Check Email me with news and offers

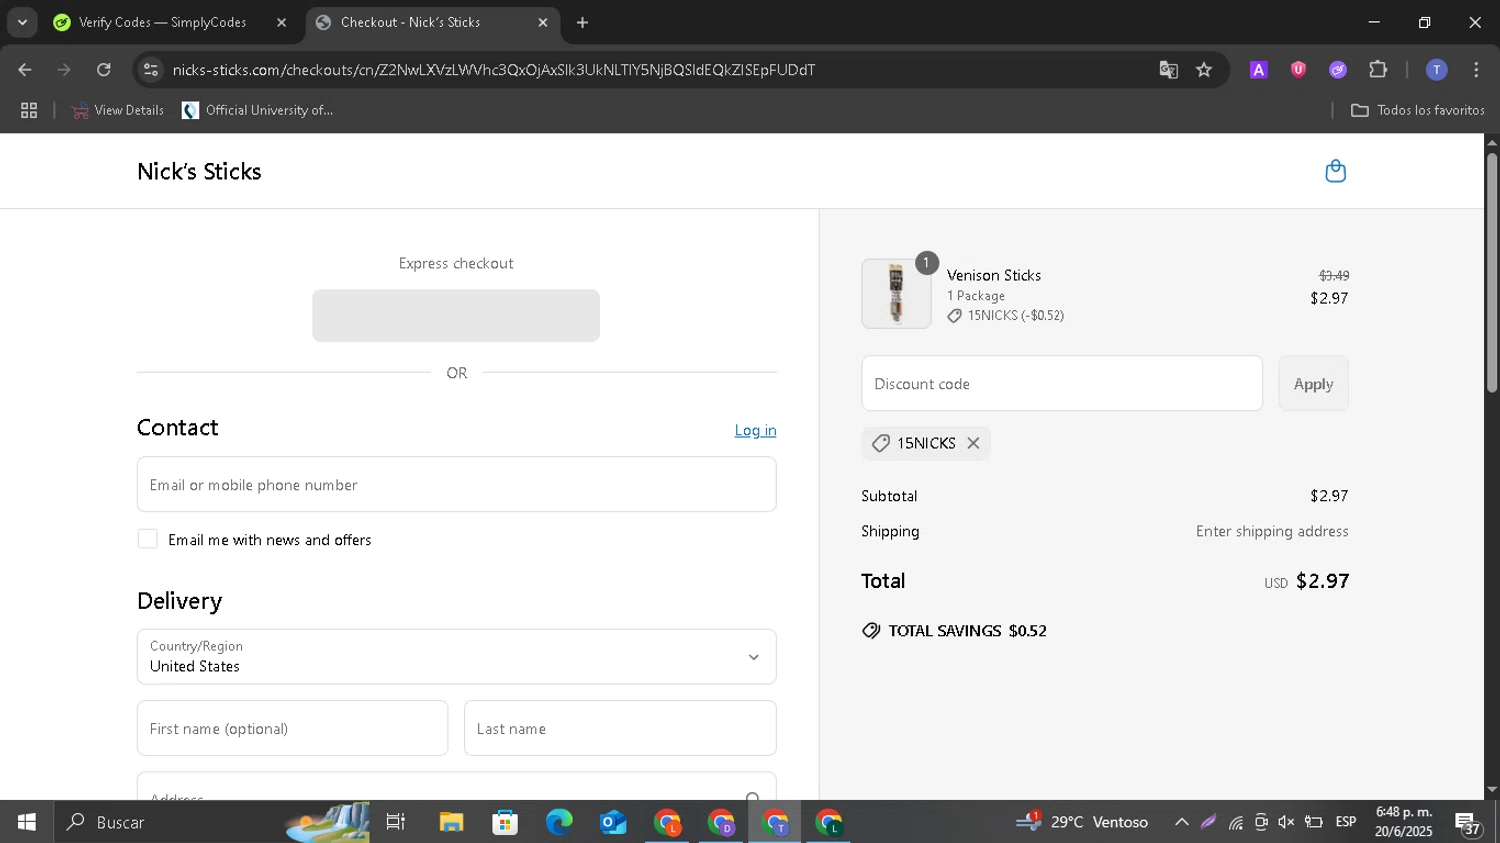point(148,539)
